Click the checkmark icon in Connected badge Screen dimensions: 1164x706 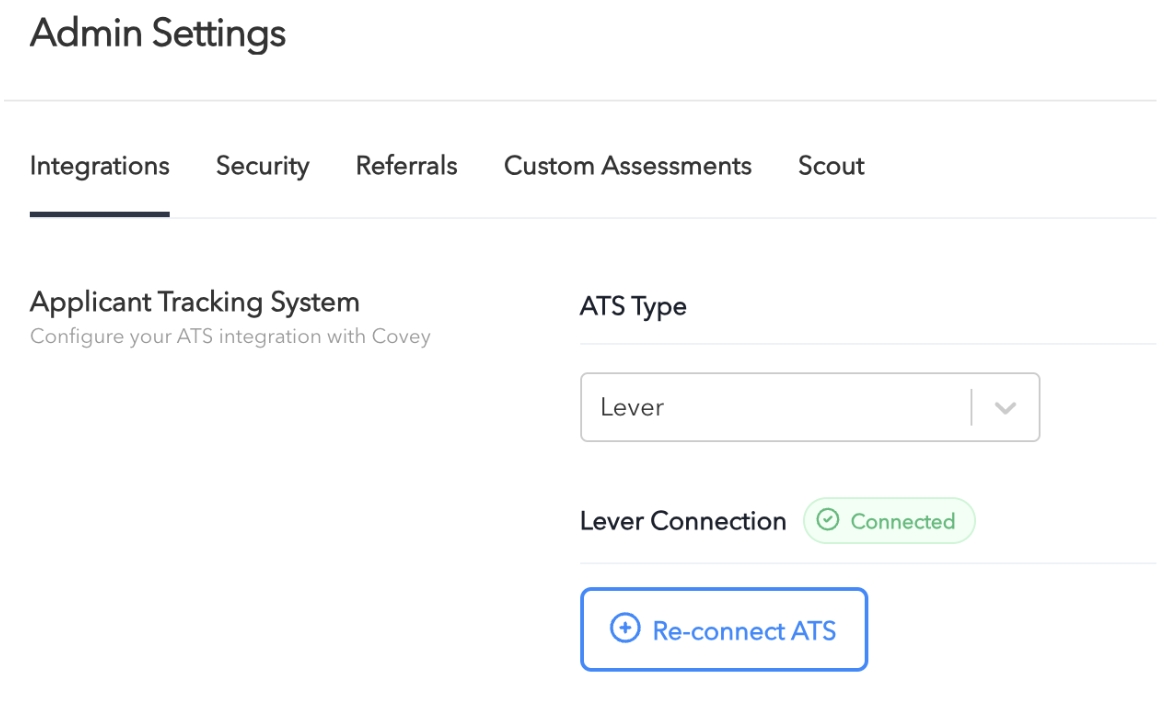tap(828, 520)
